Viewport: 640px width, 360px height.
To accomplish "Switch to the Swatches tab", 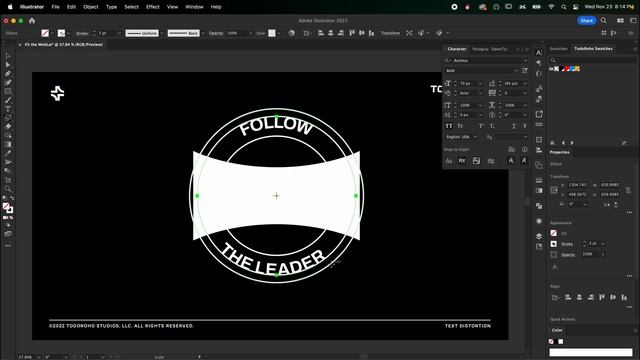I will coord(558,49).
